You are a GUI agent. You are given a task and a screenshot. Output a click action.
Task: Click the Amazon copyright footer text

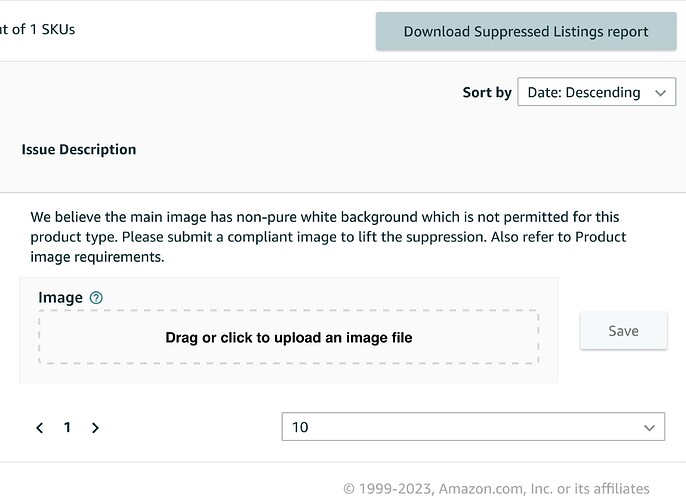(496, 489)
